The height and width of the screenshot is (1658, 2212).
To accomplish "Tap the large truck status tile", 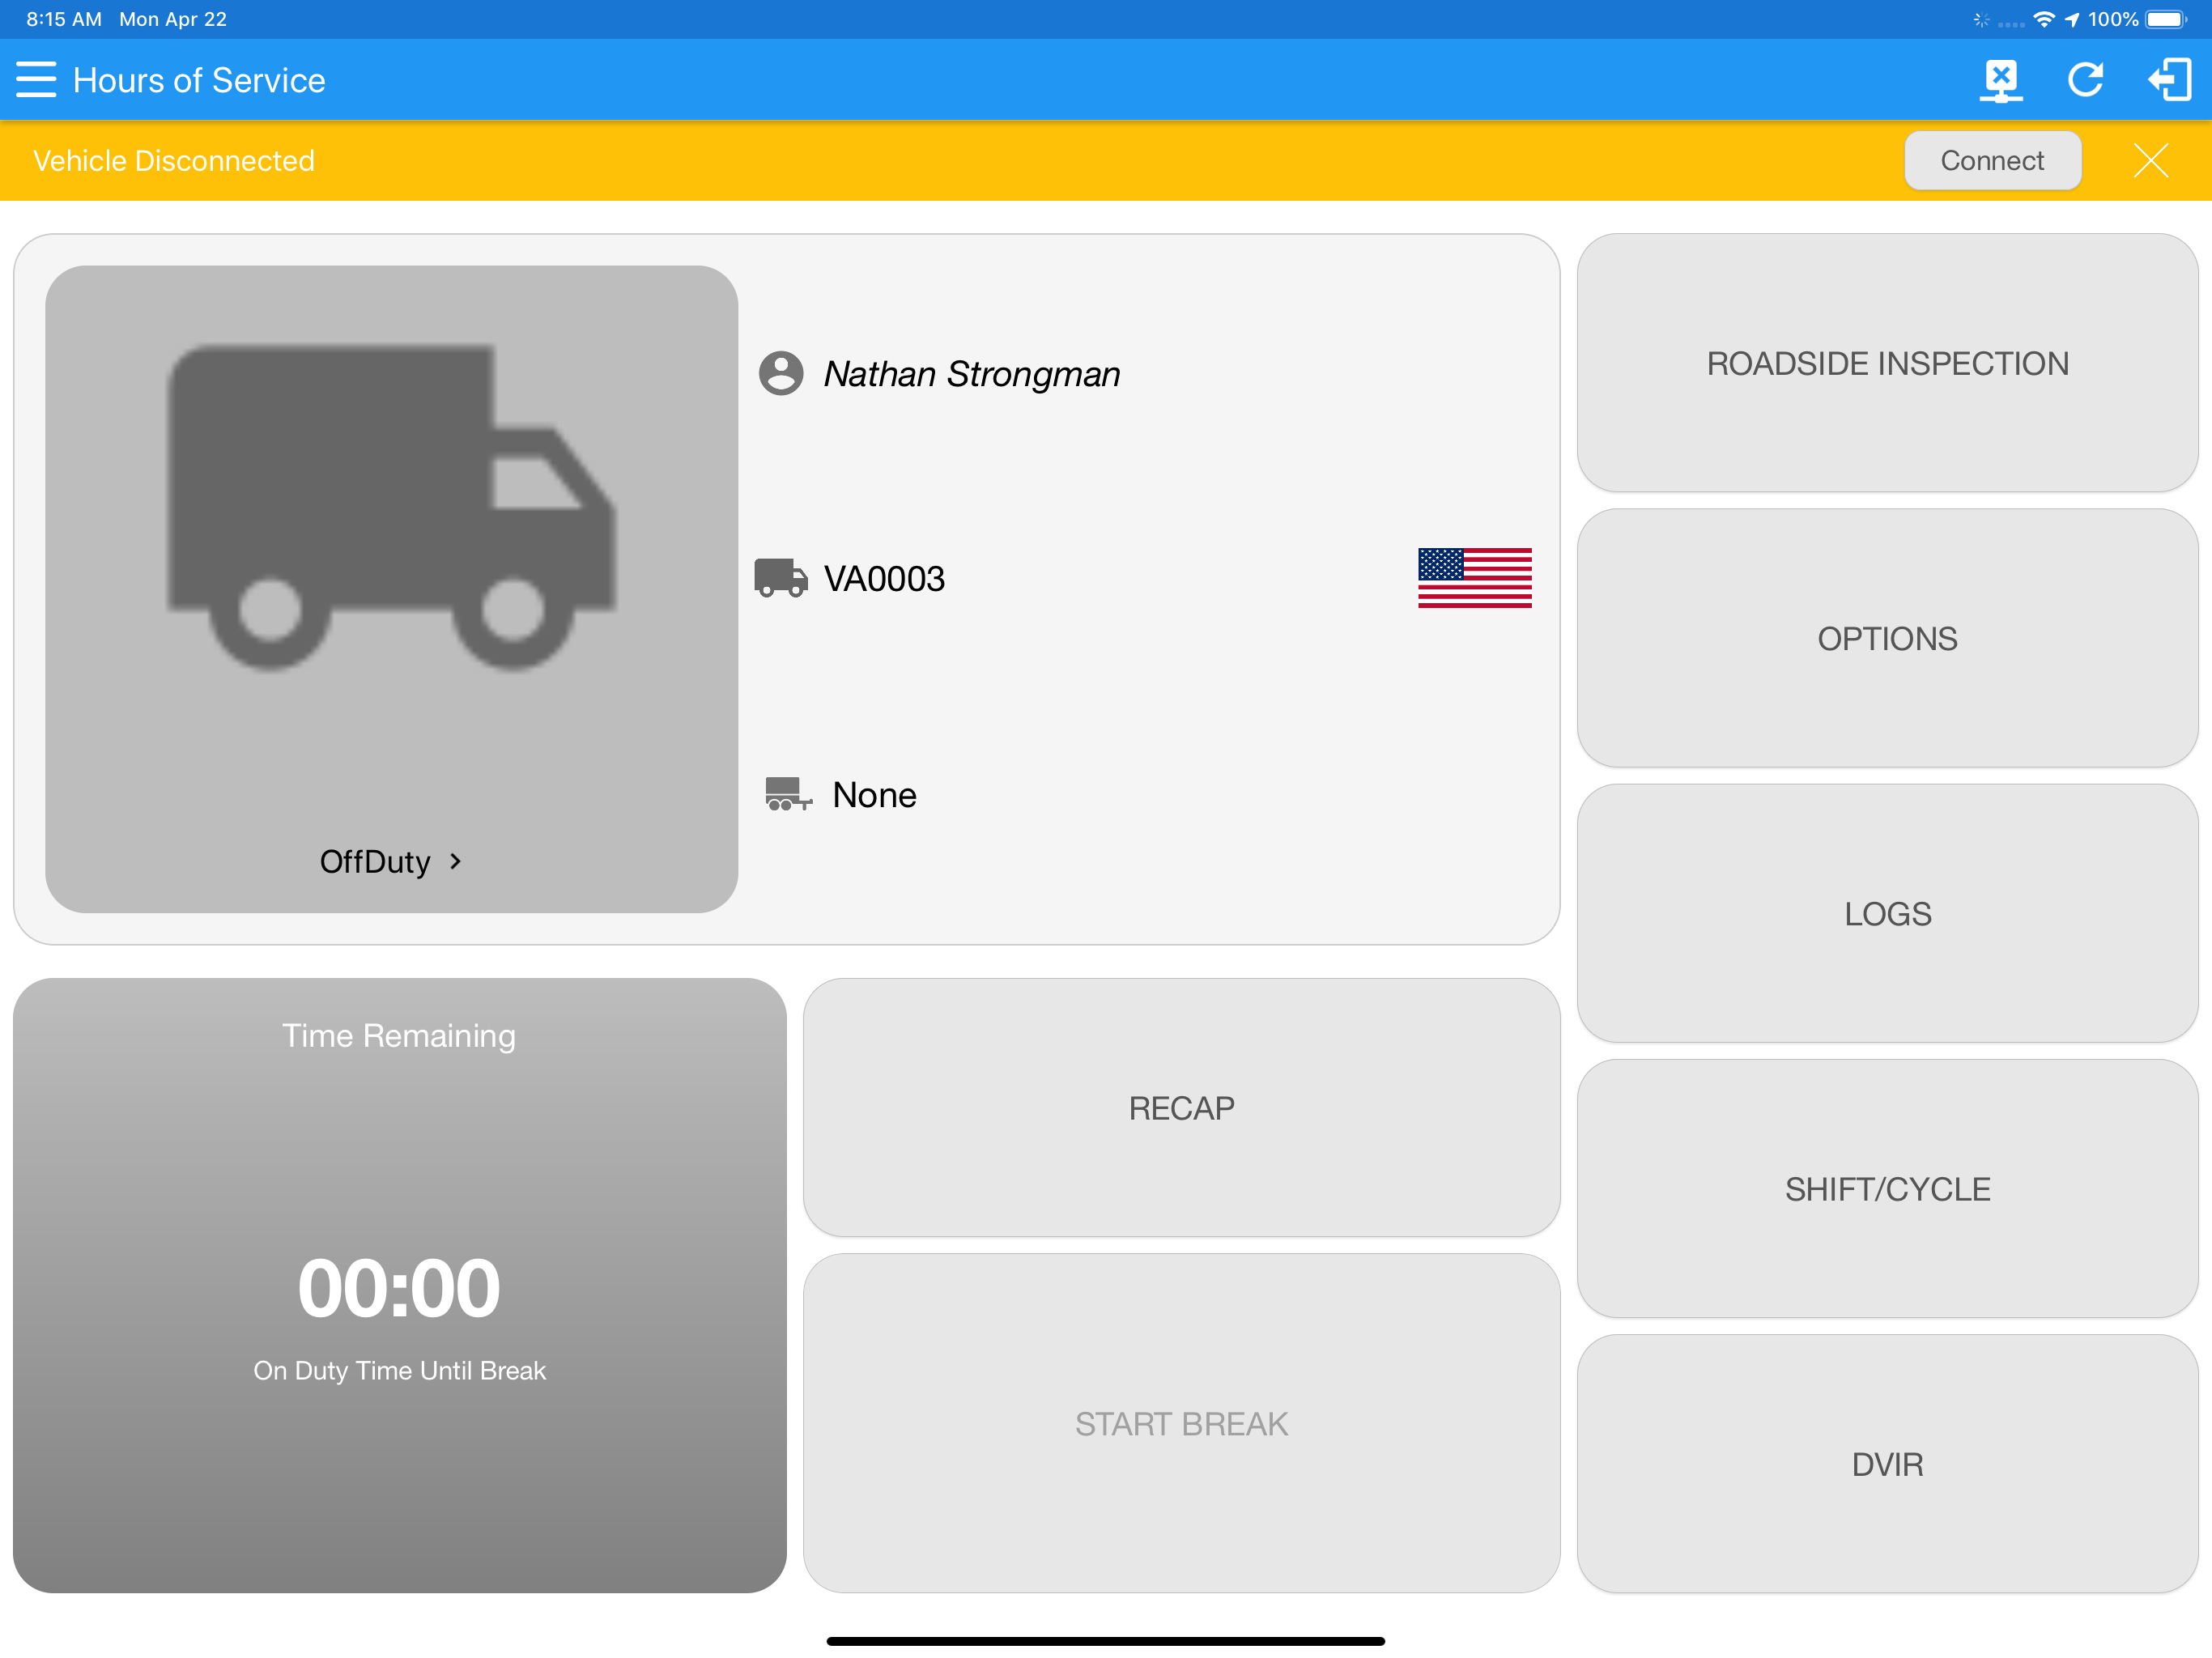I will (x=391, y=588).
